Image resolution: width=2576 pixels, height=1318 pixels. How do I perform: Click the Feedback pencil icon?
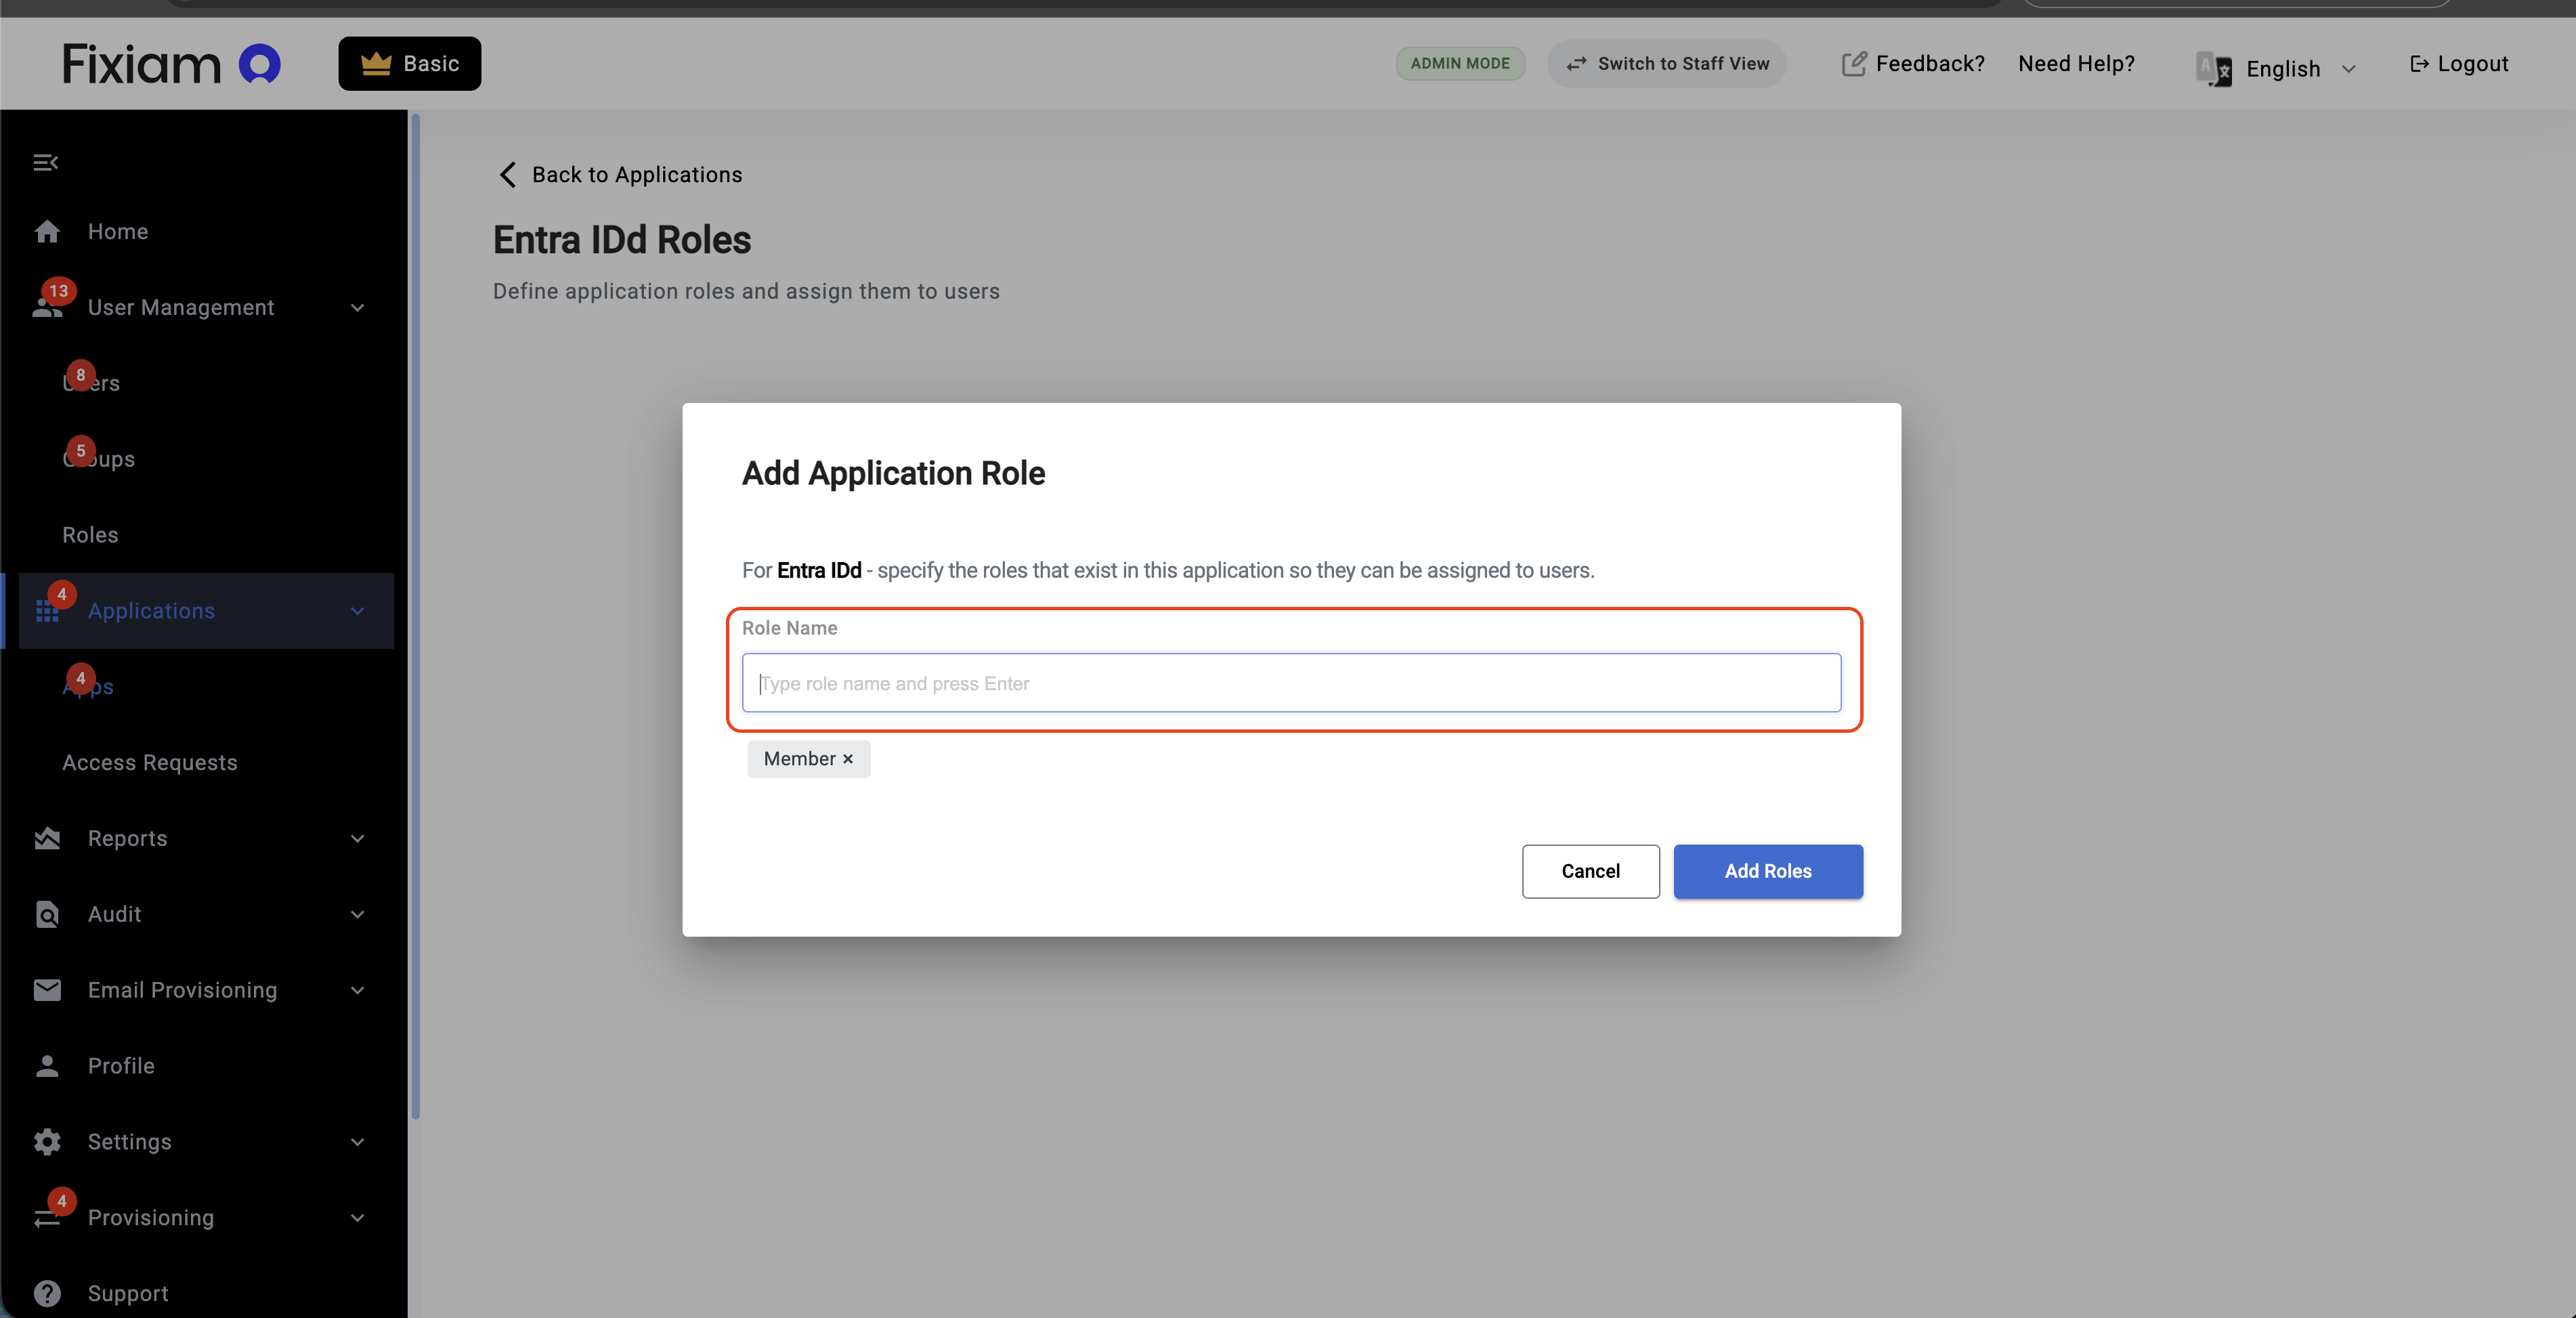[1853, 64]
